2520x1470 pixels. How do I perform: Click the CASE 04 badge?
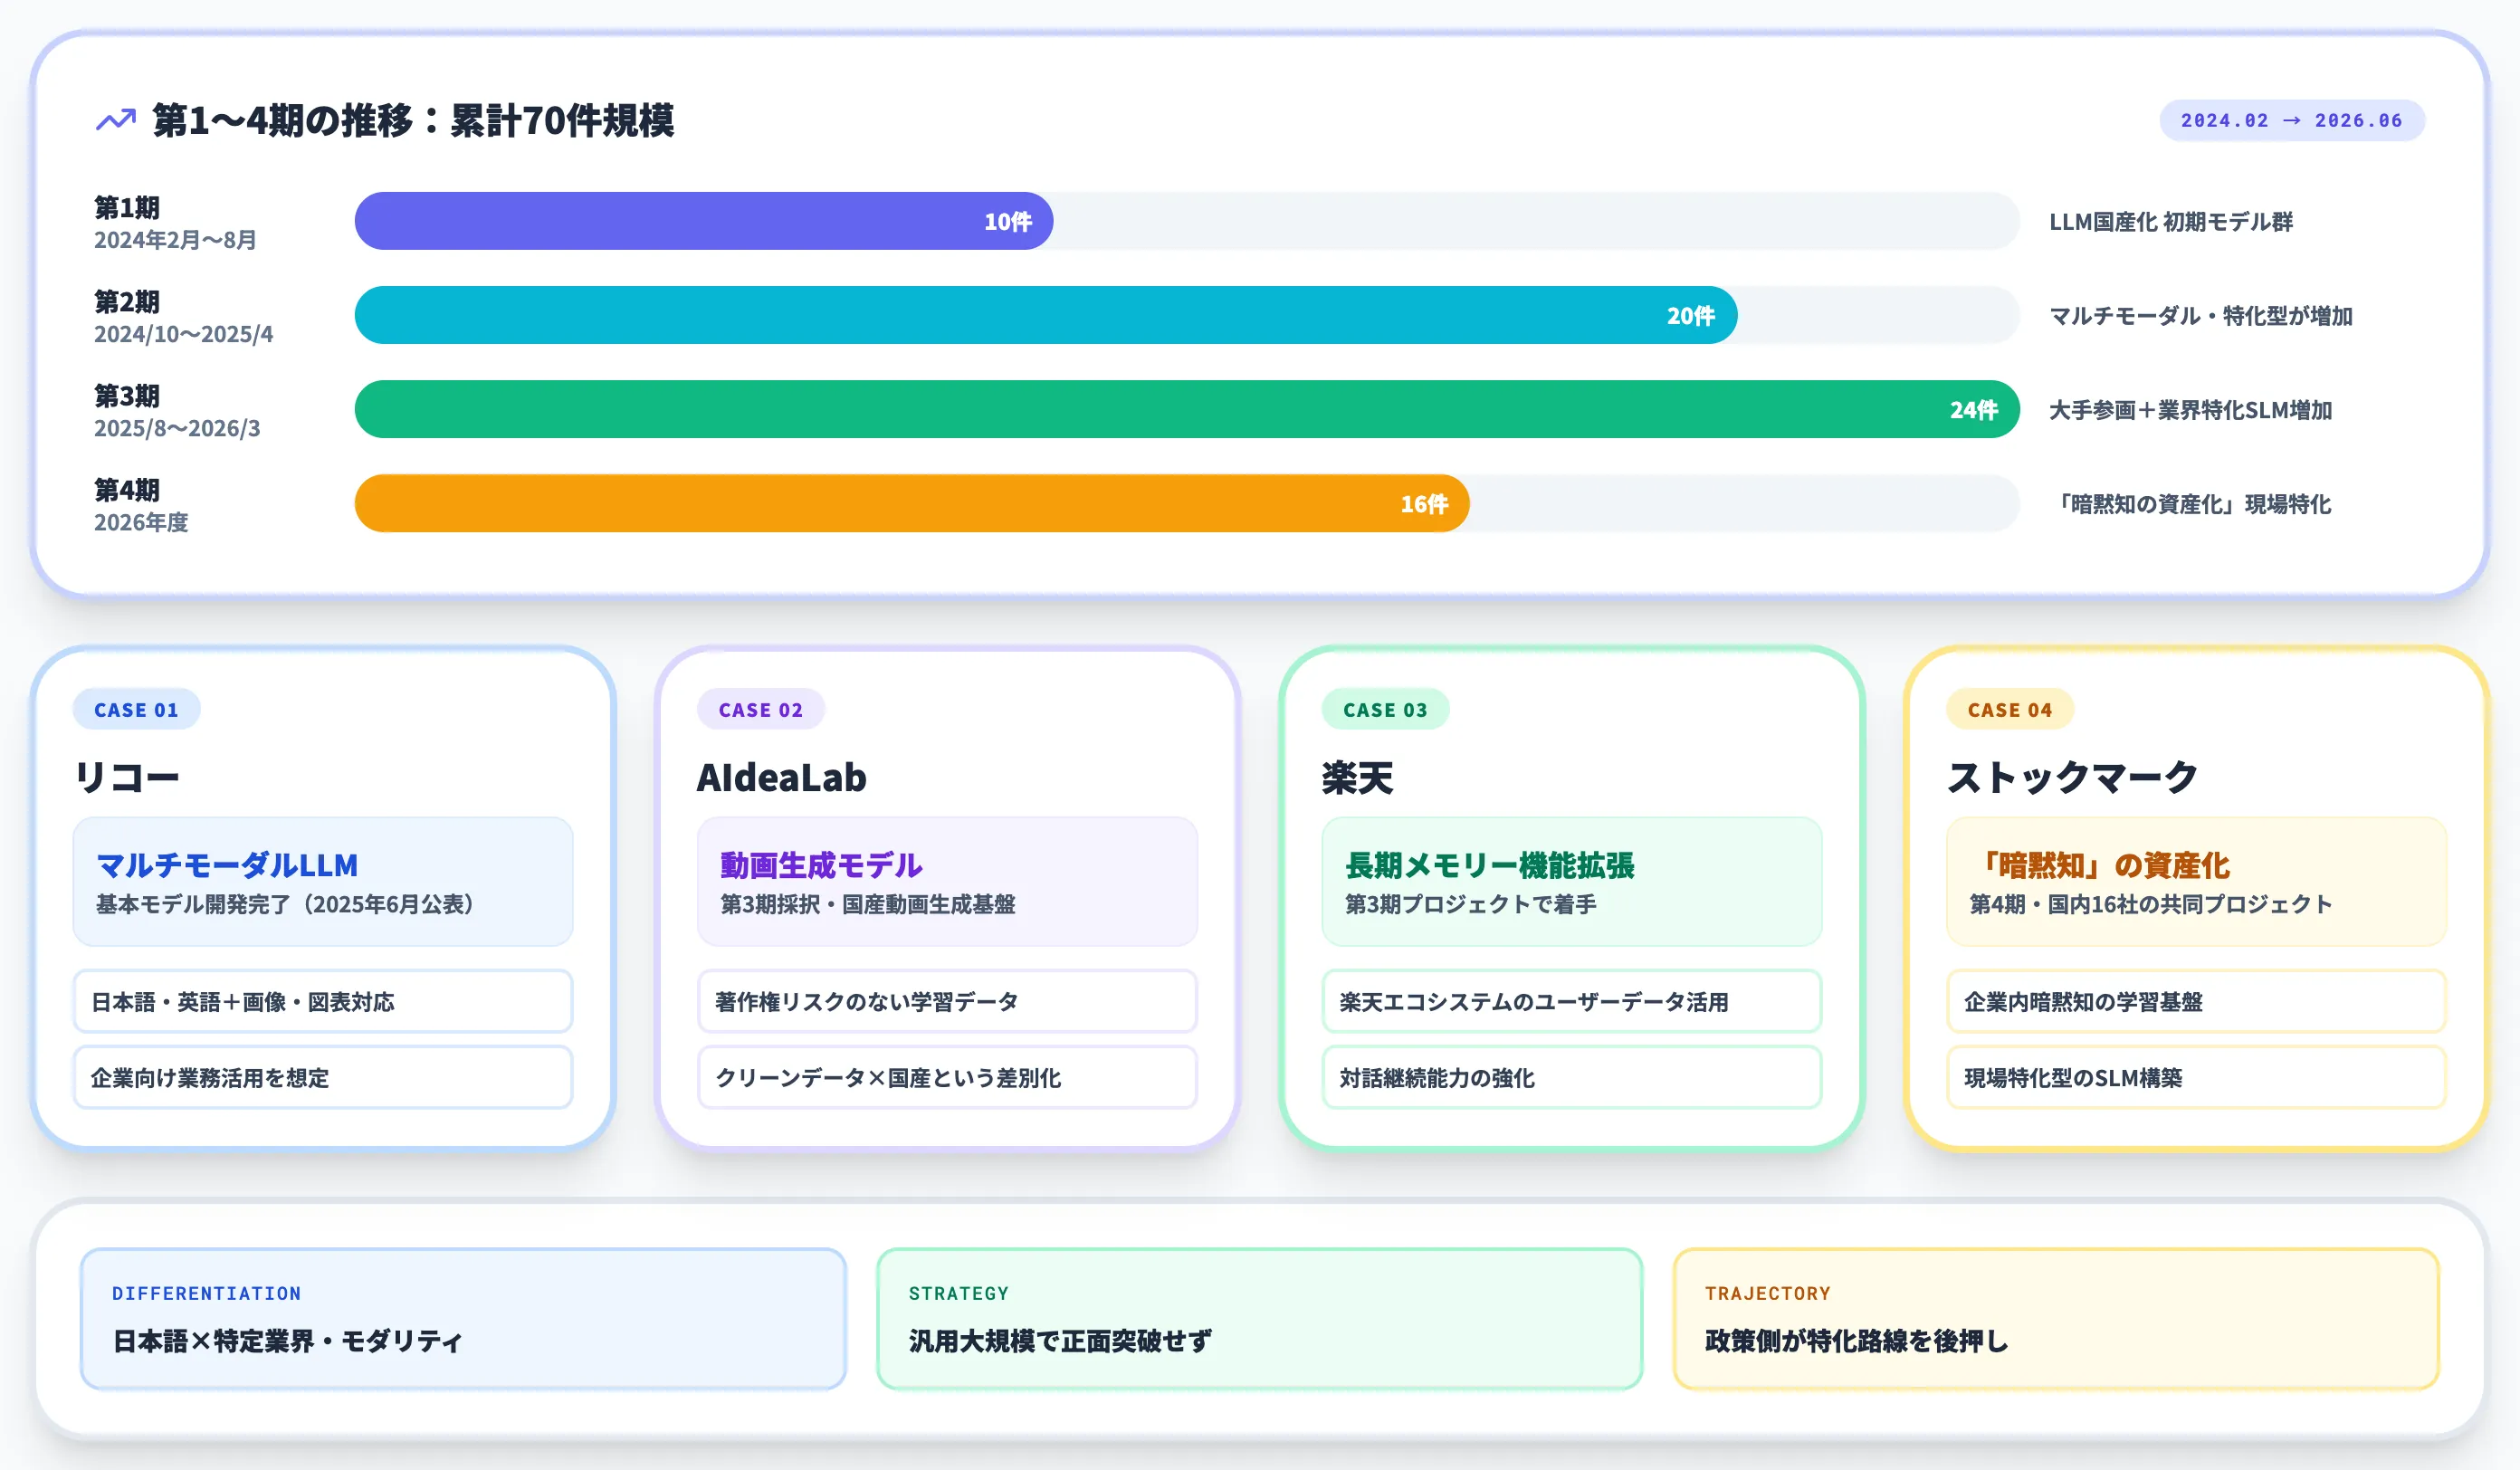pos(2010,709)
